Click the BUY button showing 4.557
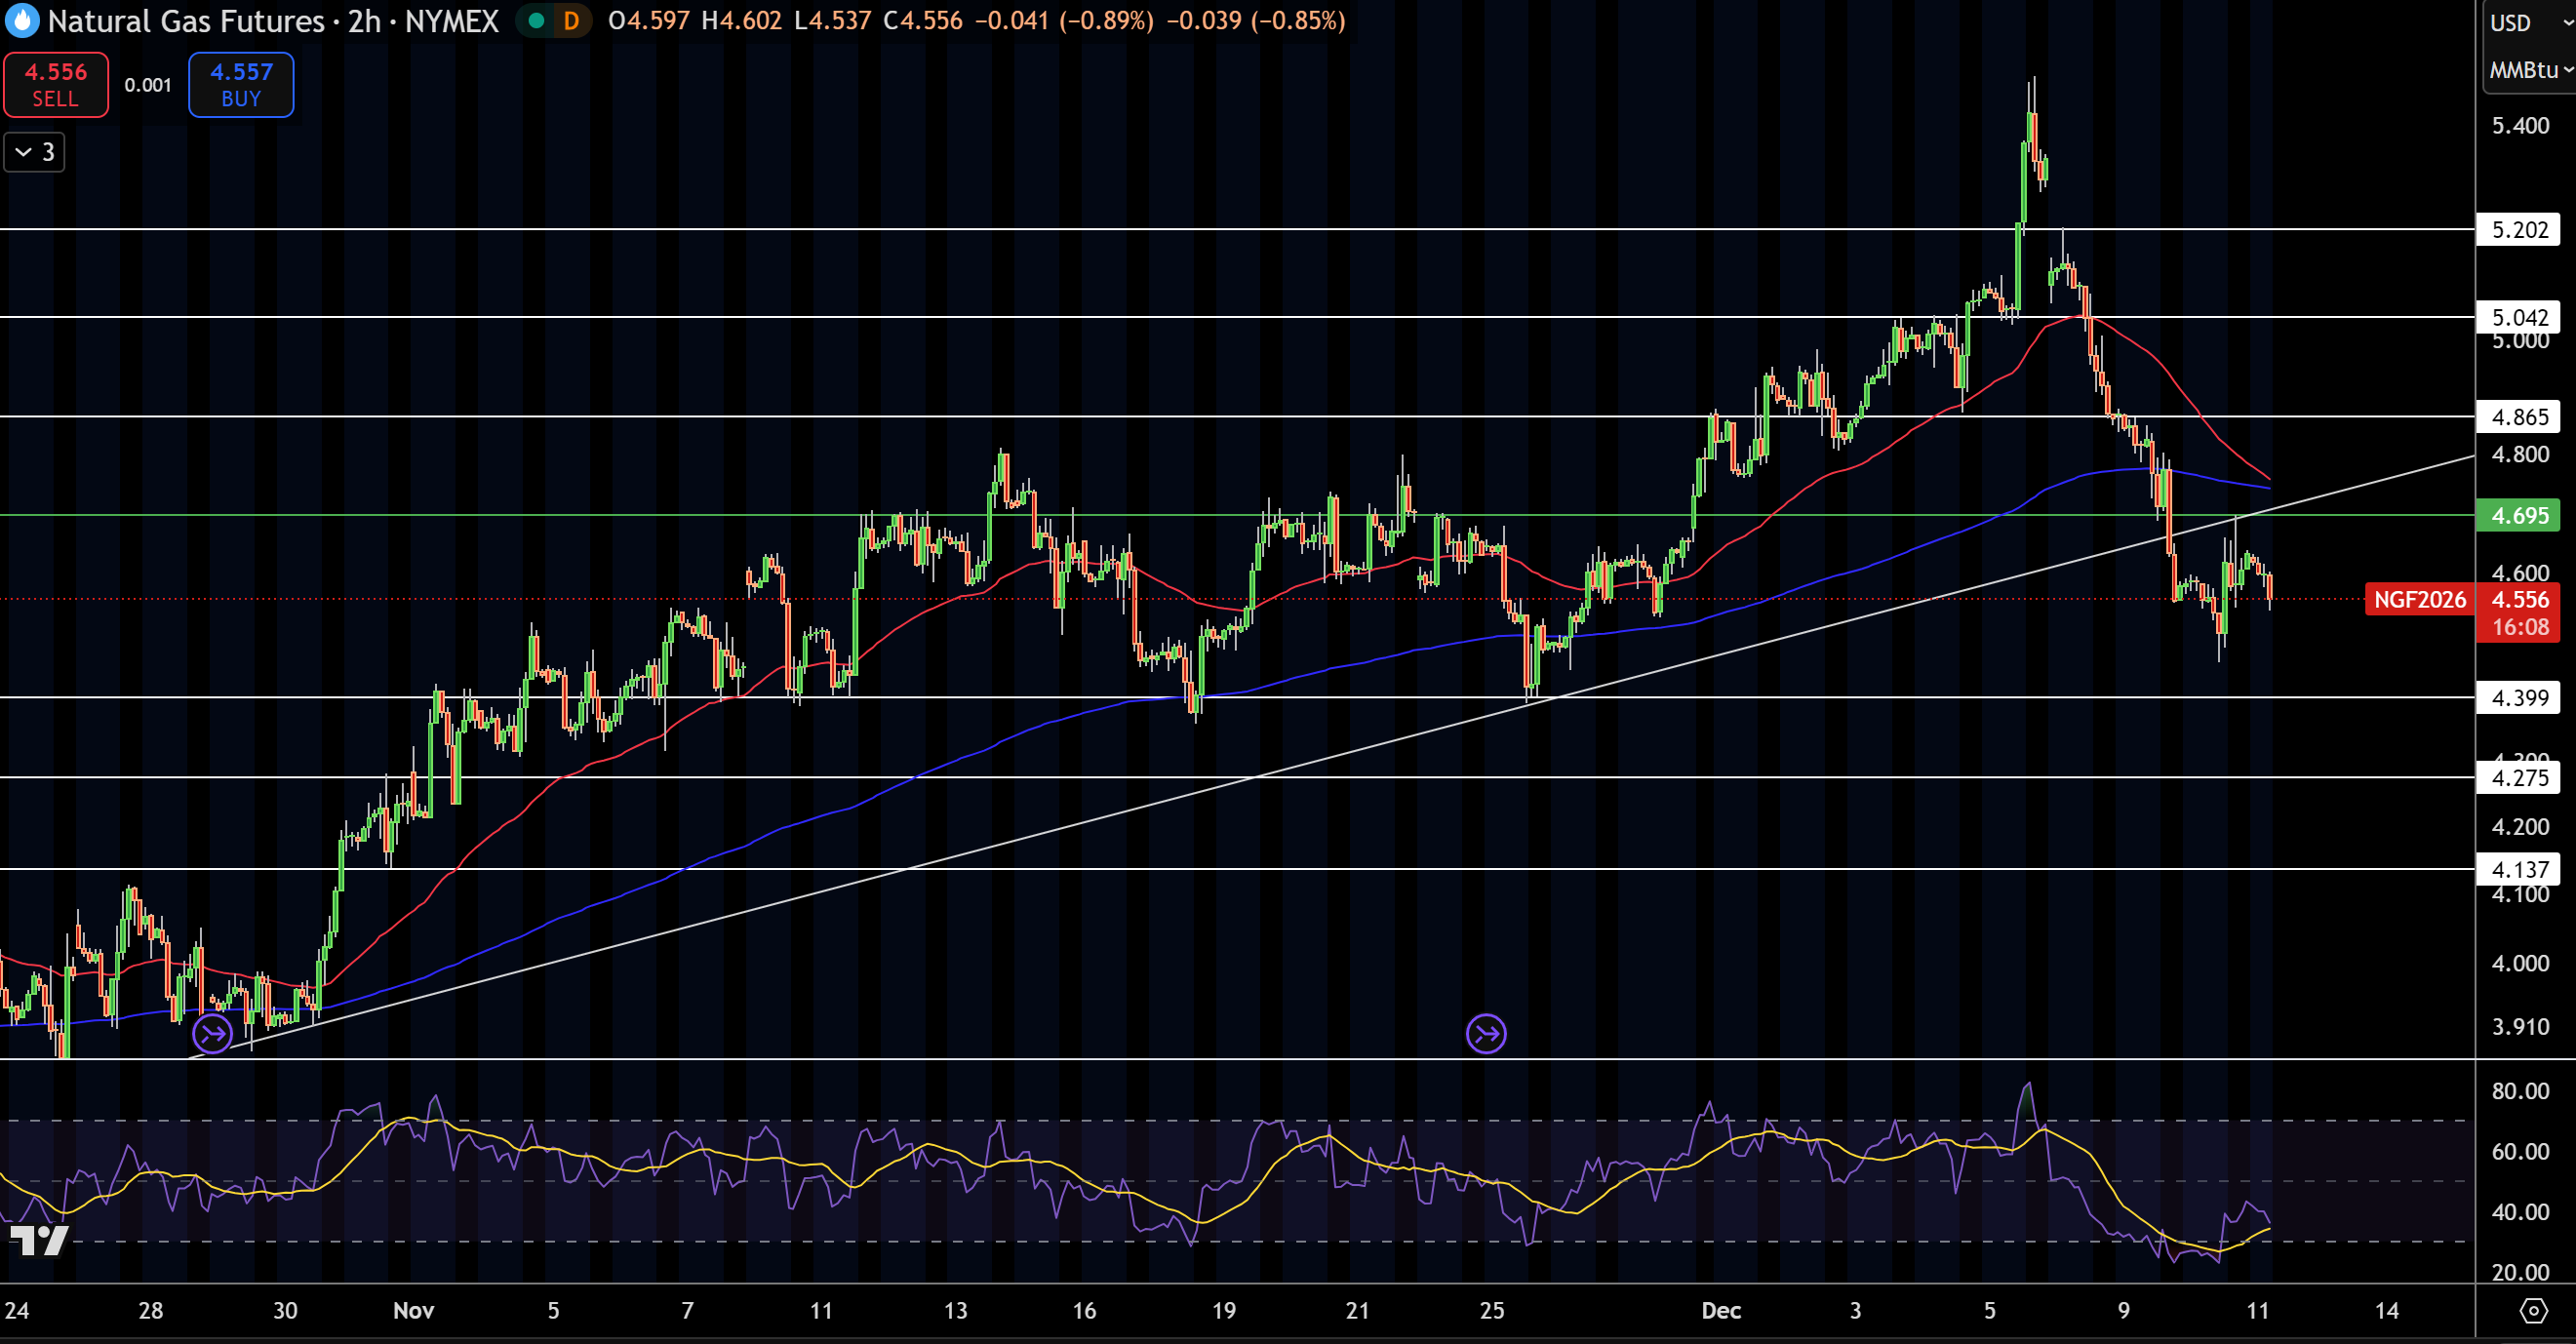Image resolution: width=2576 pixels, height=1344 pixels. pos(240,84)
